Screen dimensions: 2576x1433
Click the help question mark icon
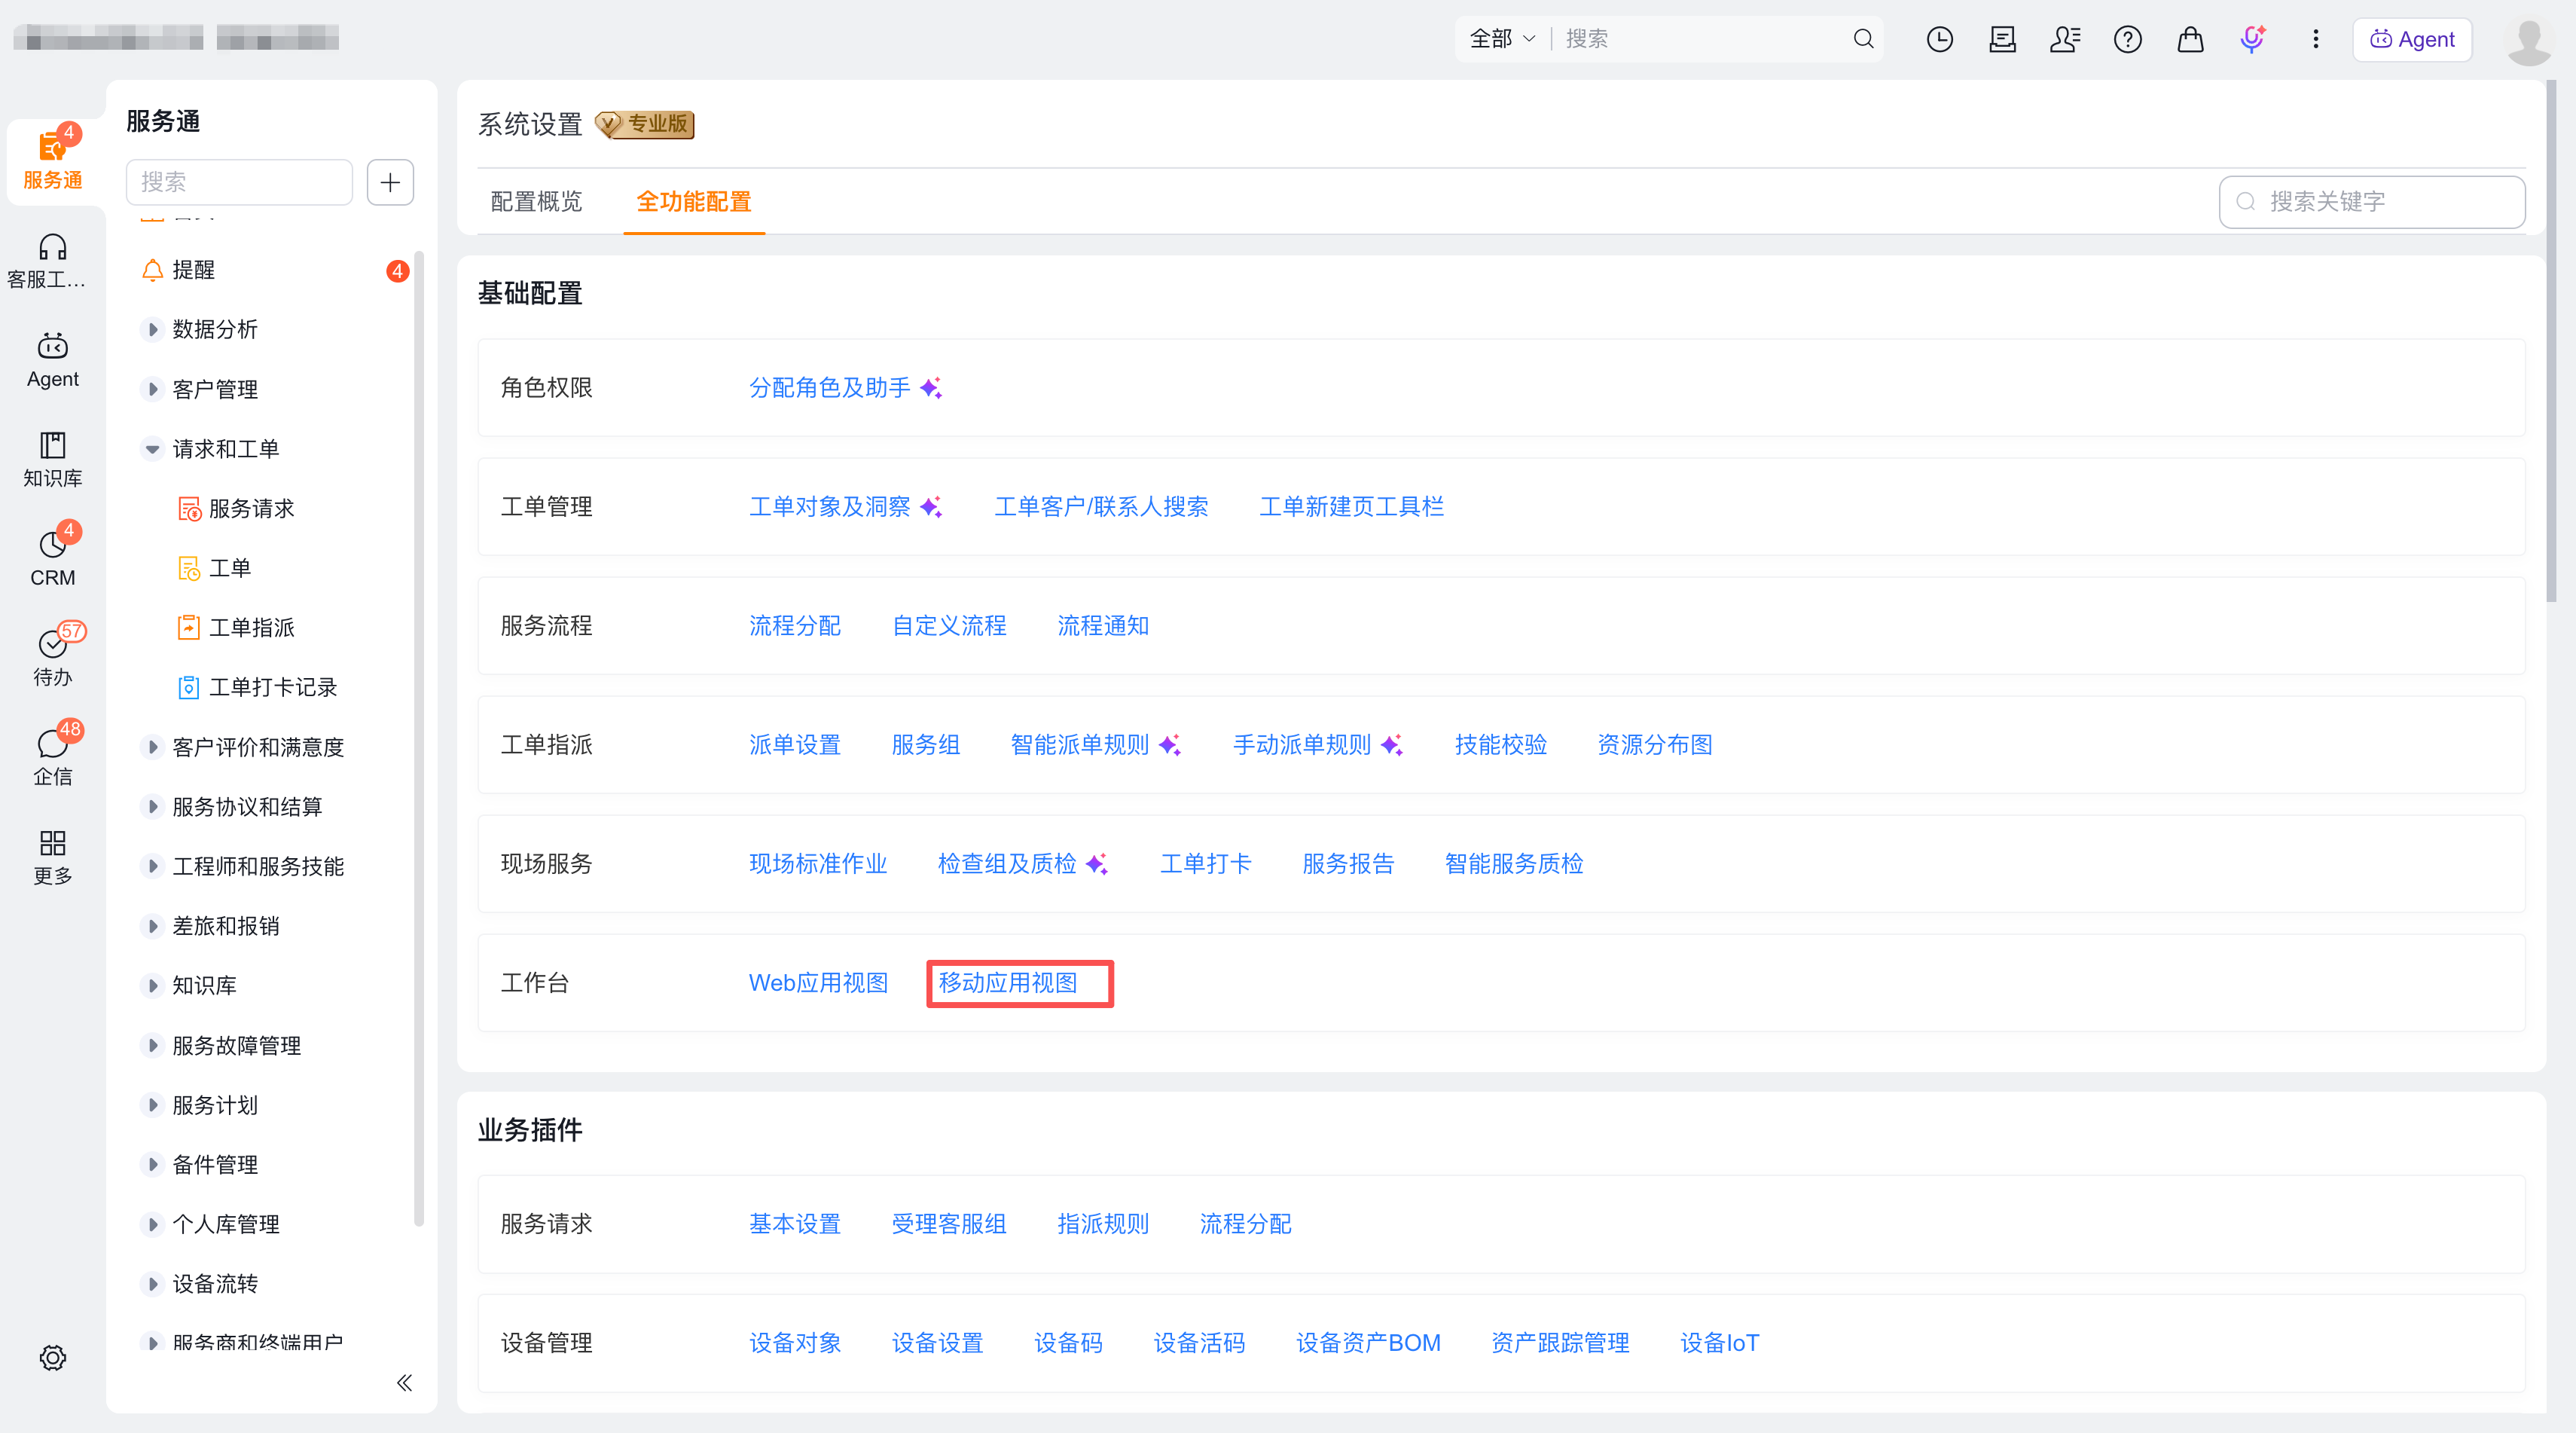click(2127, 39)
